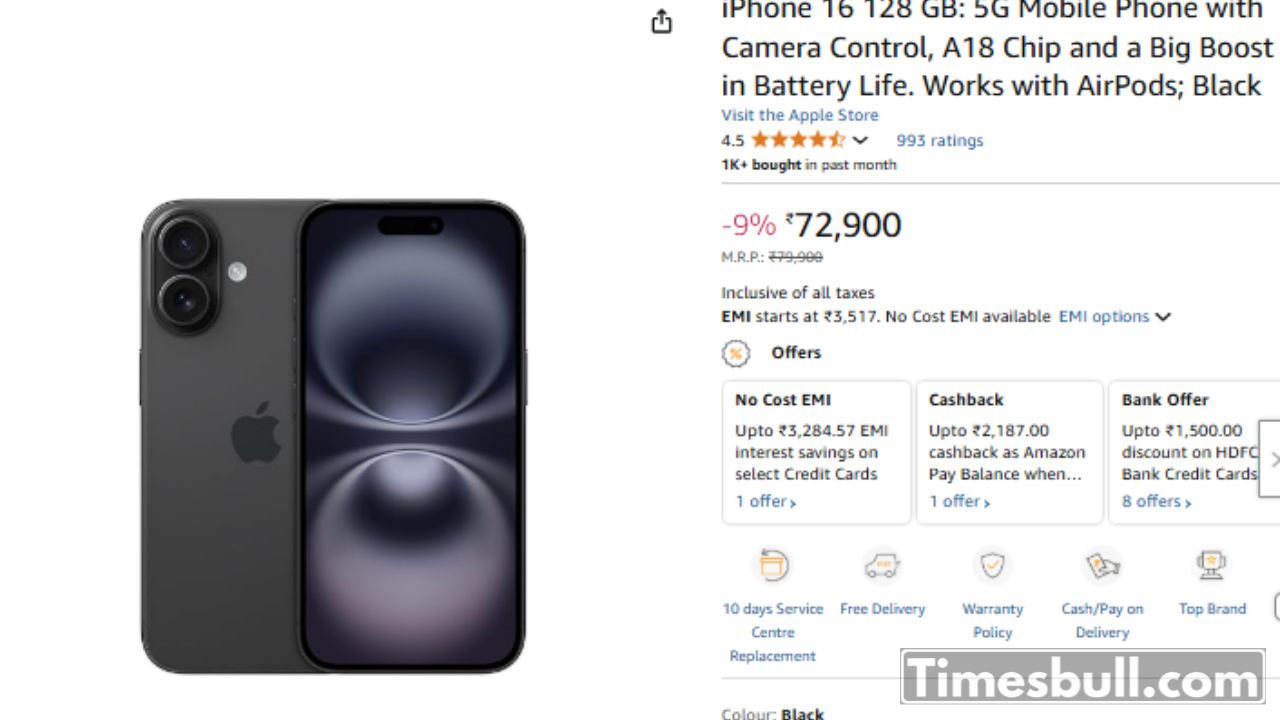This screenshot has width=1280, height=720.
Task: Click the Warranty Policy shield icon
Action: pos(992,566)
